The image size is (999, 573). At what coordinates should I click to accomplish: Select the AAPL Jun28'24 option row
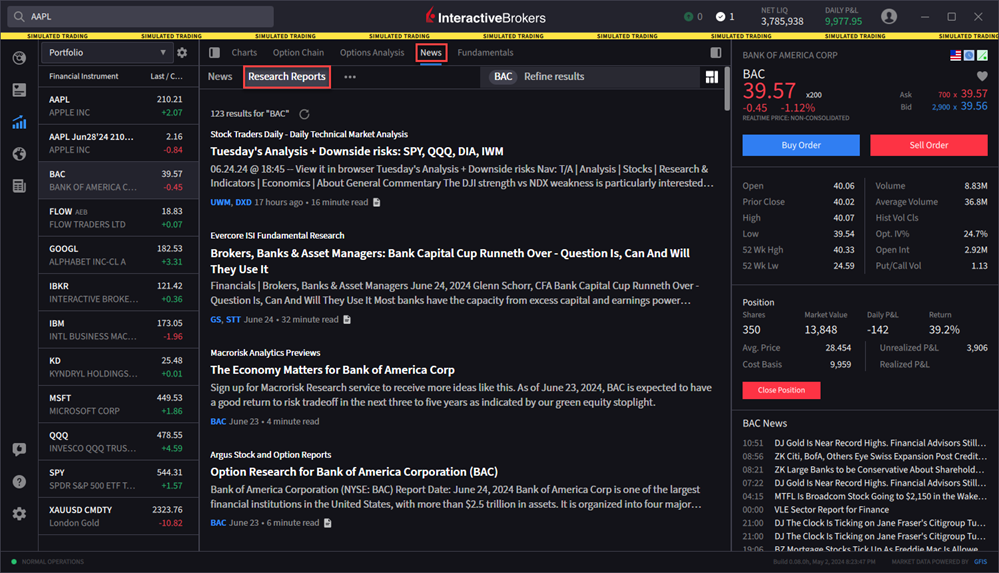click(x=119, y=143)
